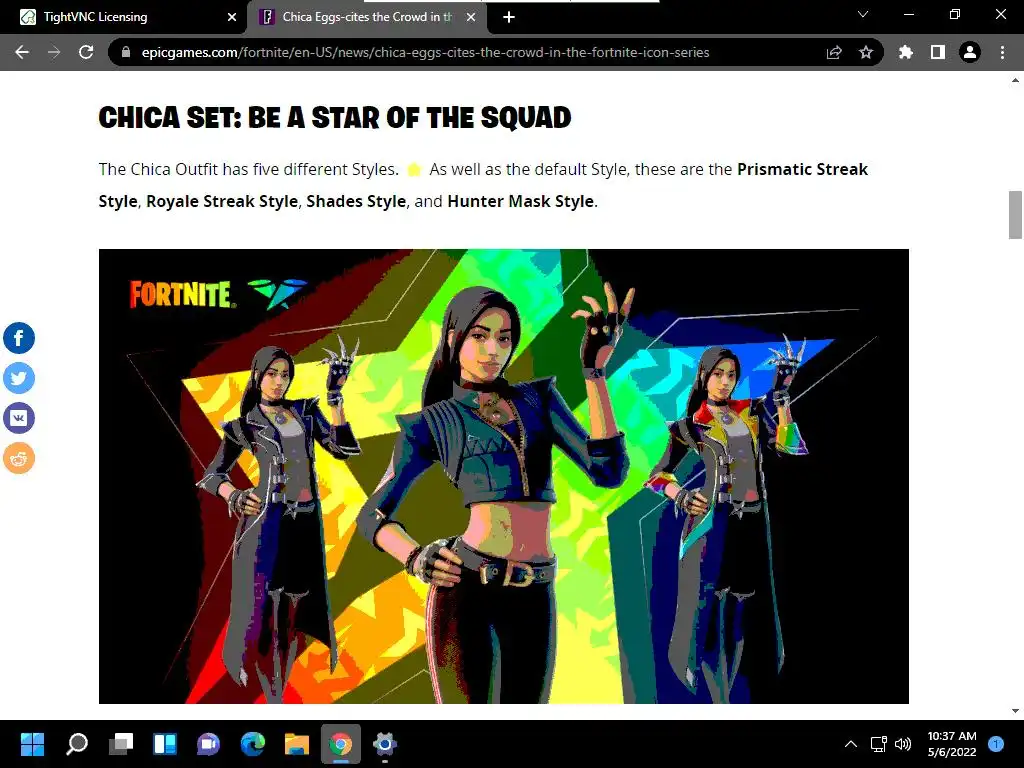Screen dimensions: 1024x768
Task: Open a new browser tab
Action: point(509,17)
